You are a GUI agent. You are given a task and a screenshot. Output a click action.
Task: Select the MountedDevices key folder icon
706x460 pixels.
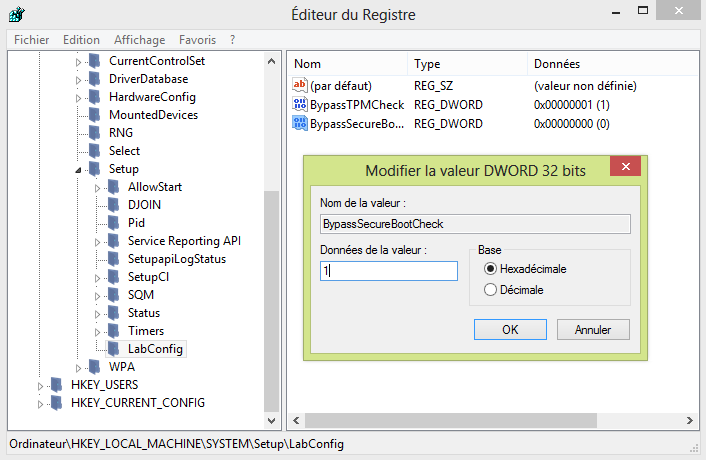[x=95, y=115]
